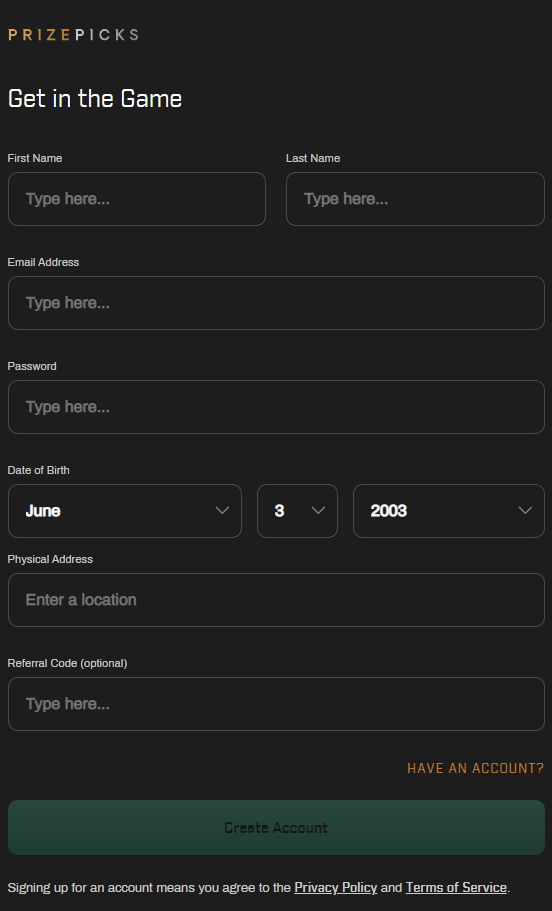Viewport: 552px width, 911px height.
Task: Open the Terms of Service link
Action: point(456,887)
